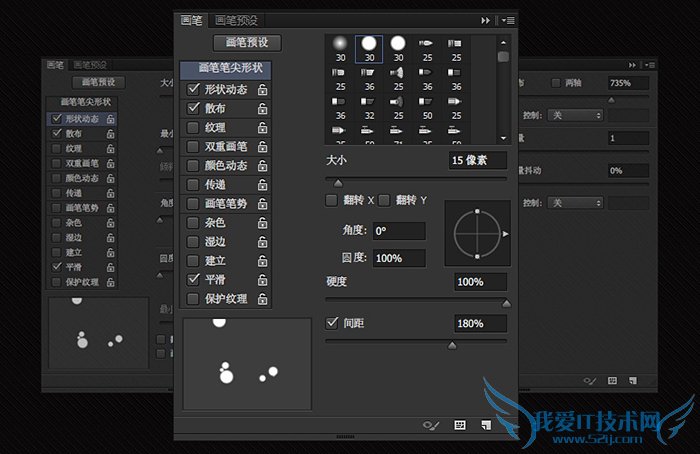Image resolution: width=700 pixels, height=454 pixels.
Task: Click the create new brush icon
Action: click(x=486, y=425)
